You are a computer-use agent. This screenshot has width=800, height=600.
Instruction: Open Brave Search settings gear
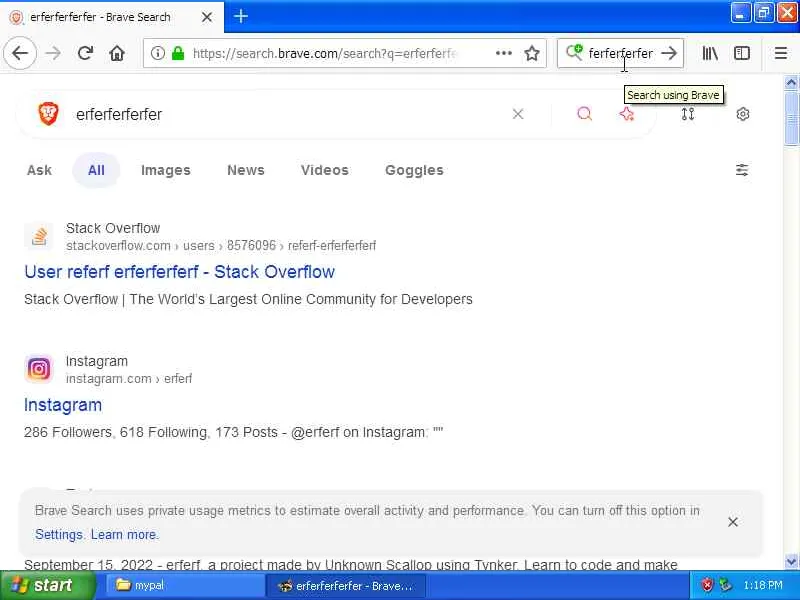(743, 114)
